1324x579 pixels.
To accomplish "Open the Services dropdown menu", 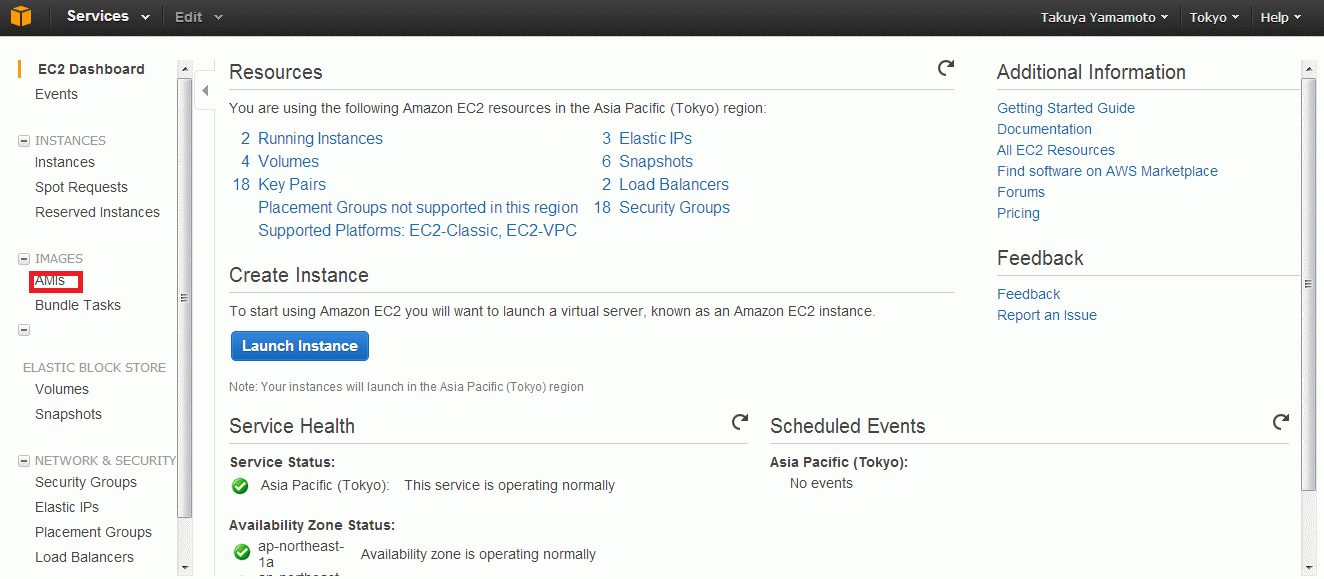I will coord(108,16).
